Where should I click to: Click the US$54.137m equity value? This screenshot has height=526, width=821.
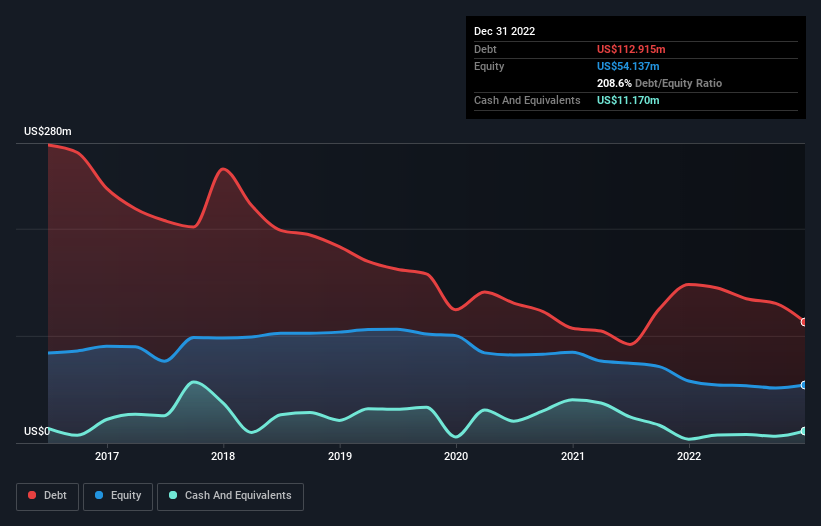coord(628,66)
